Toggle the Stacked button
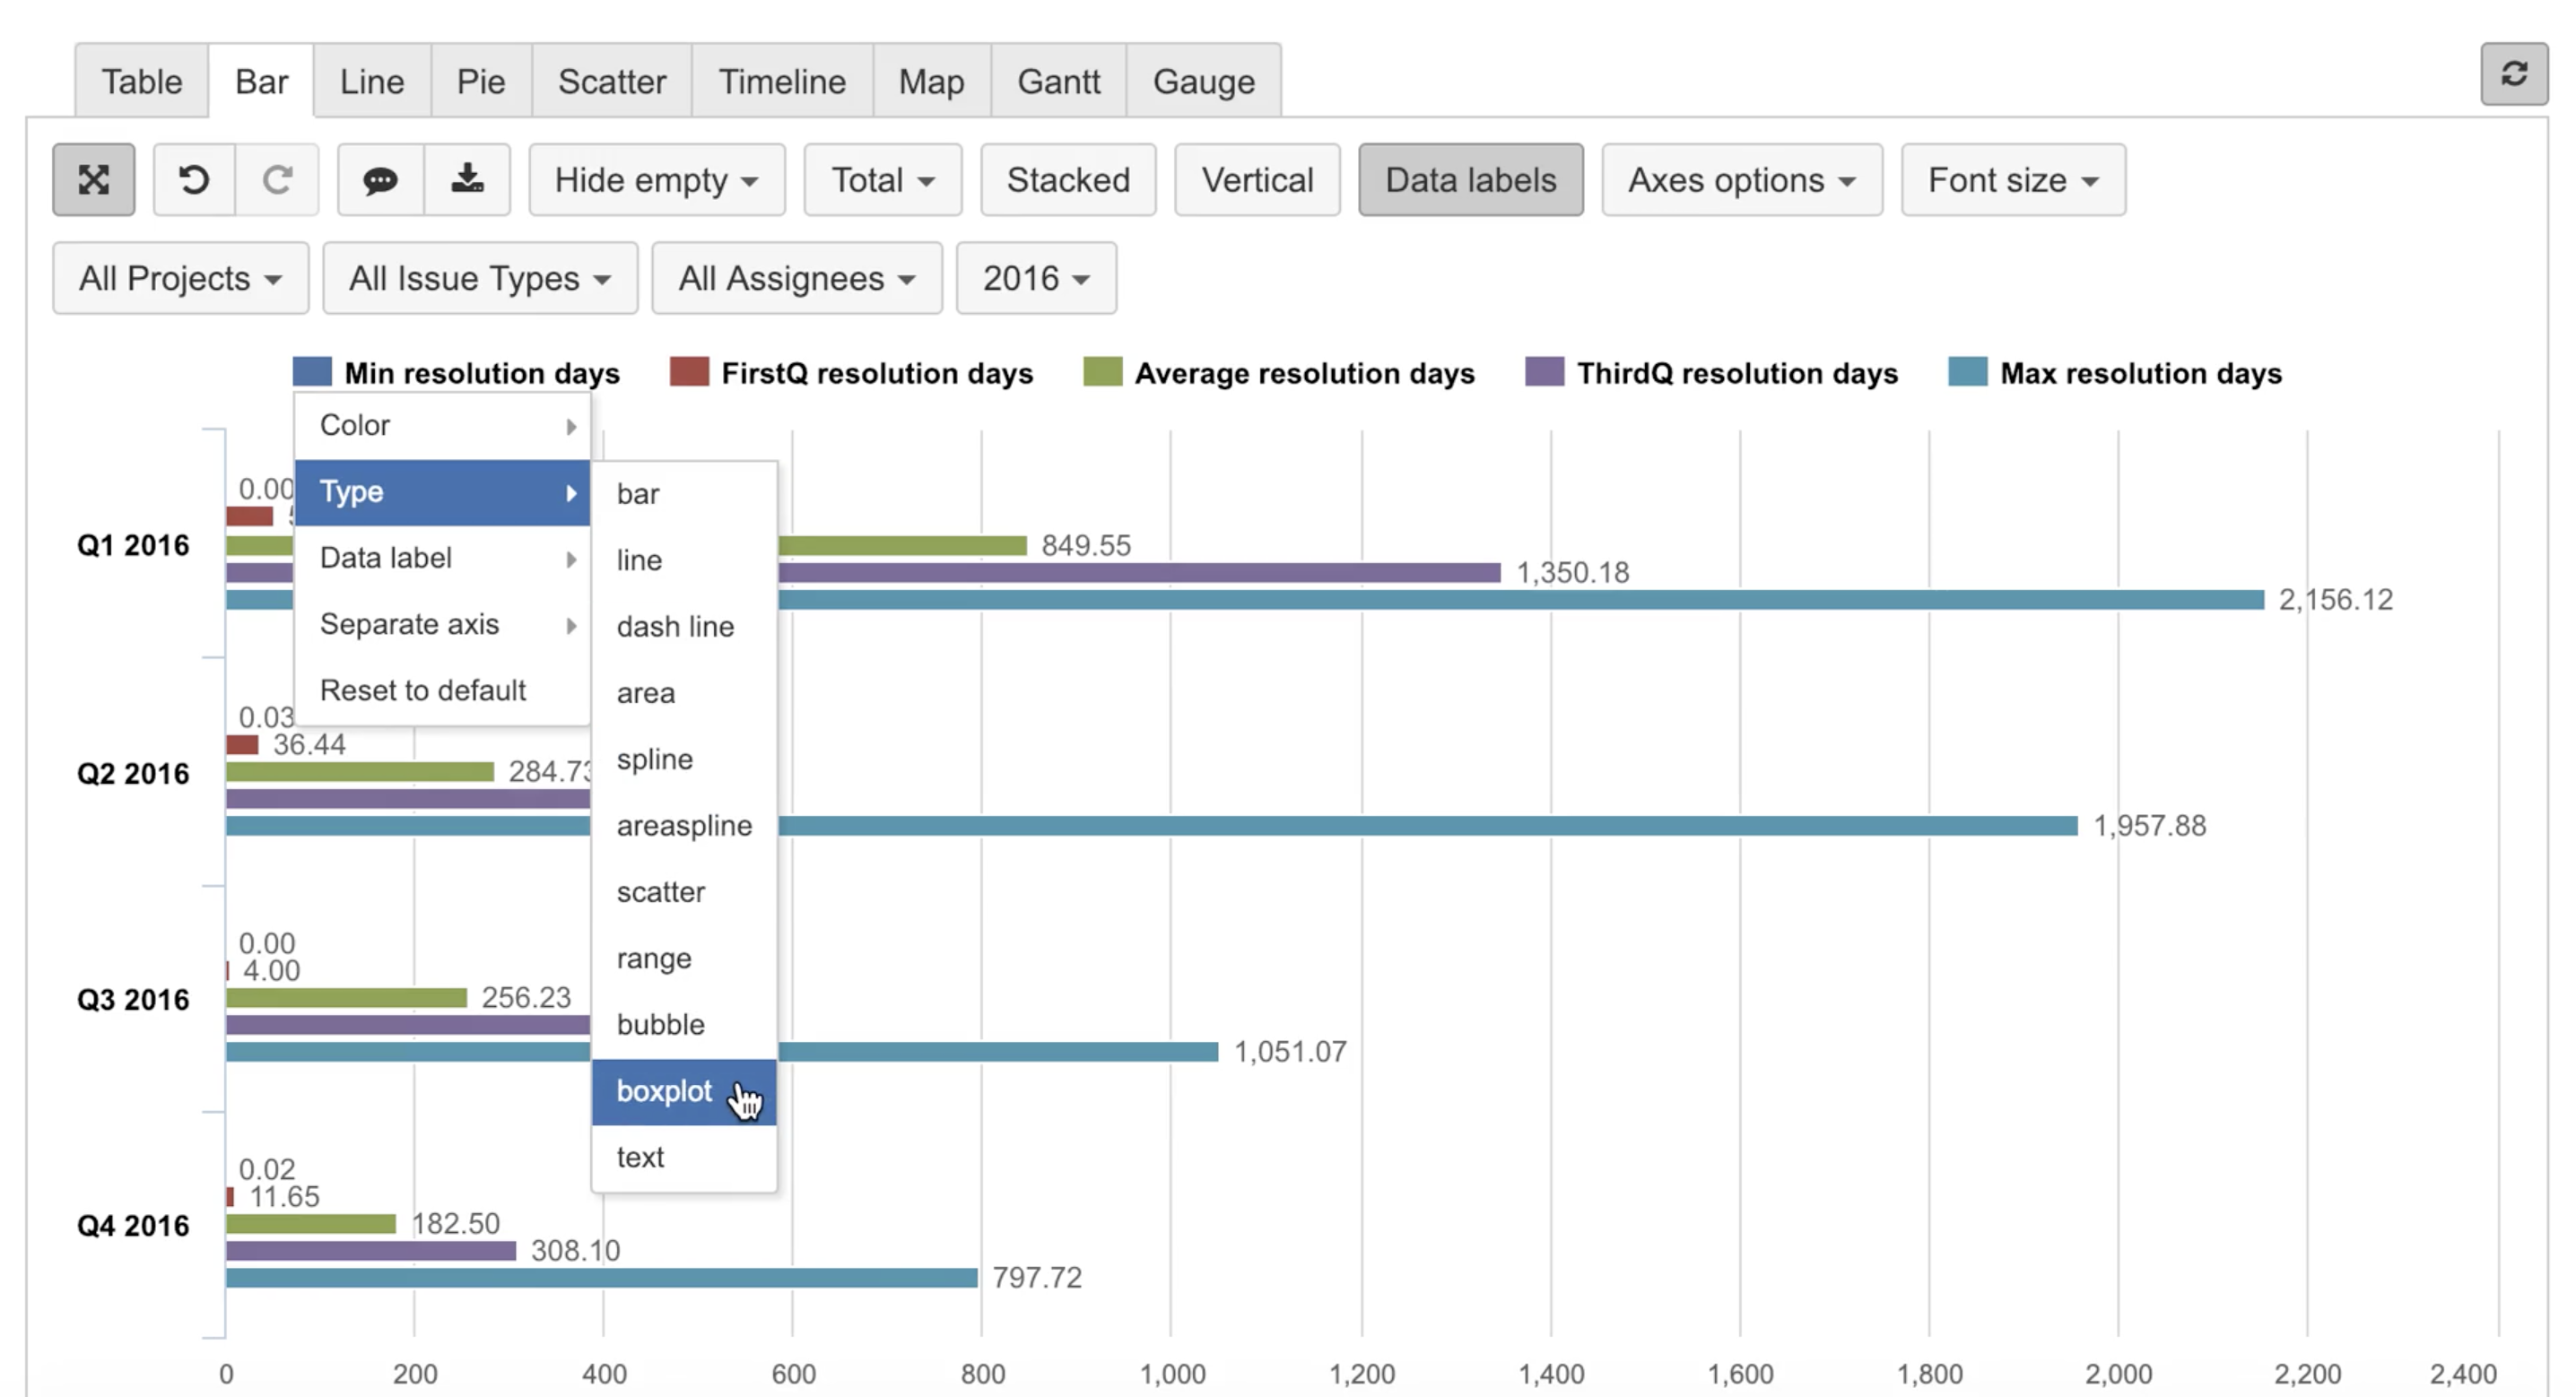This screenshot has width=2576, height=1397. [1067, 180]
